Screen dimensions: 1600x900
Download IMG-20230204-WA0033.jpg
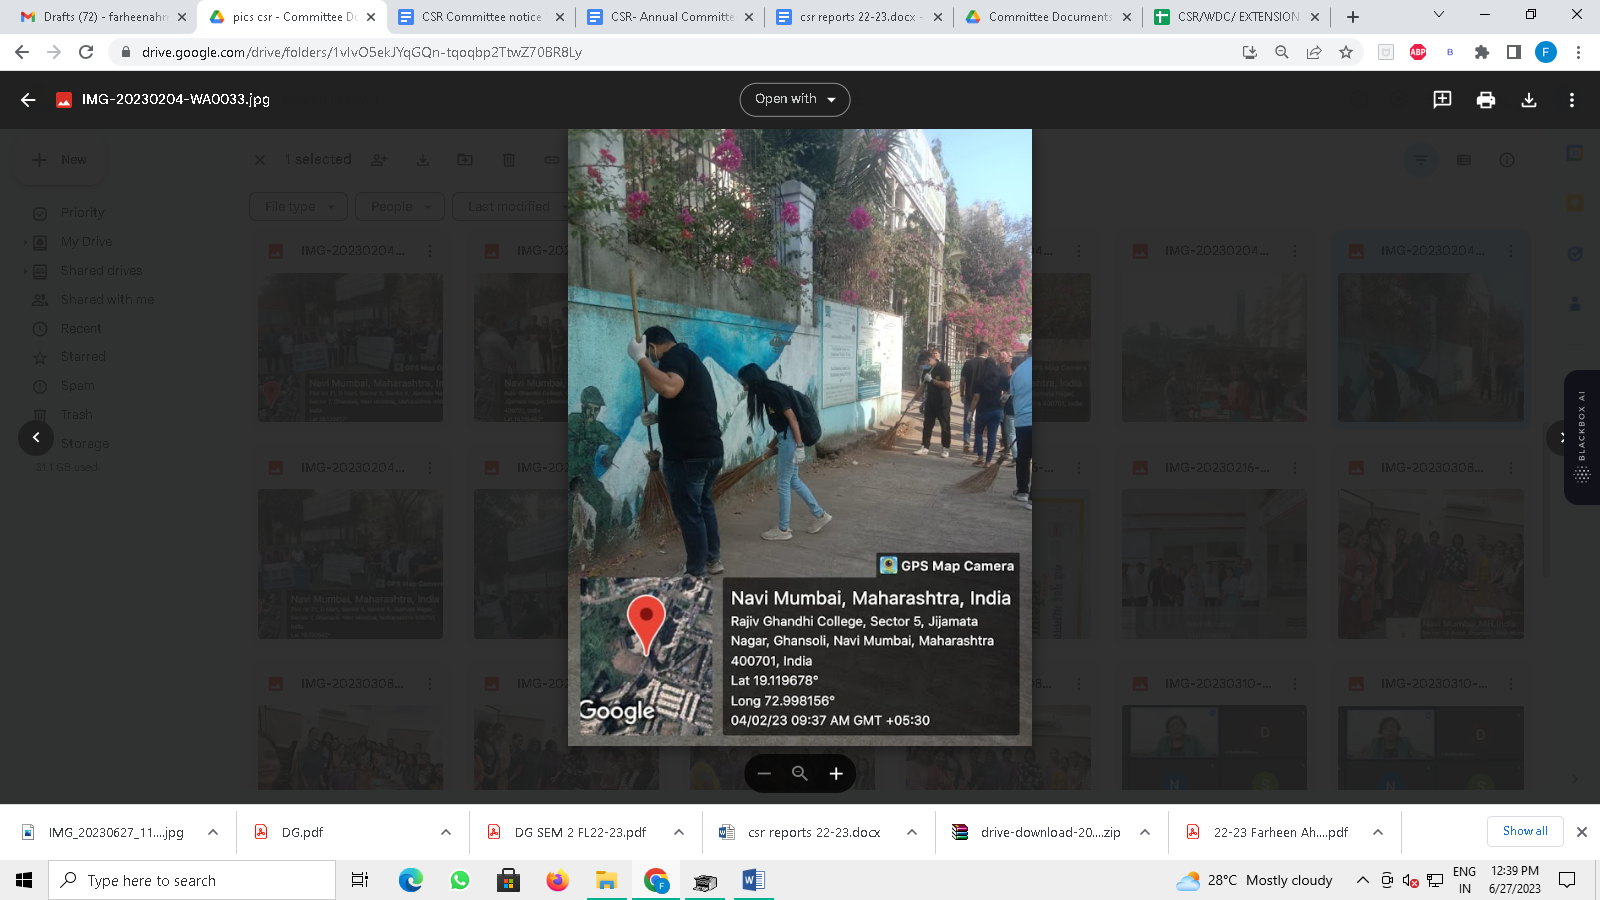click(x=1529, y=99)
